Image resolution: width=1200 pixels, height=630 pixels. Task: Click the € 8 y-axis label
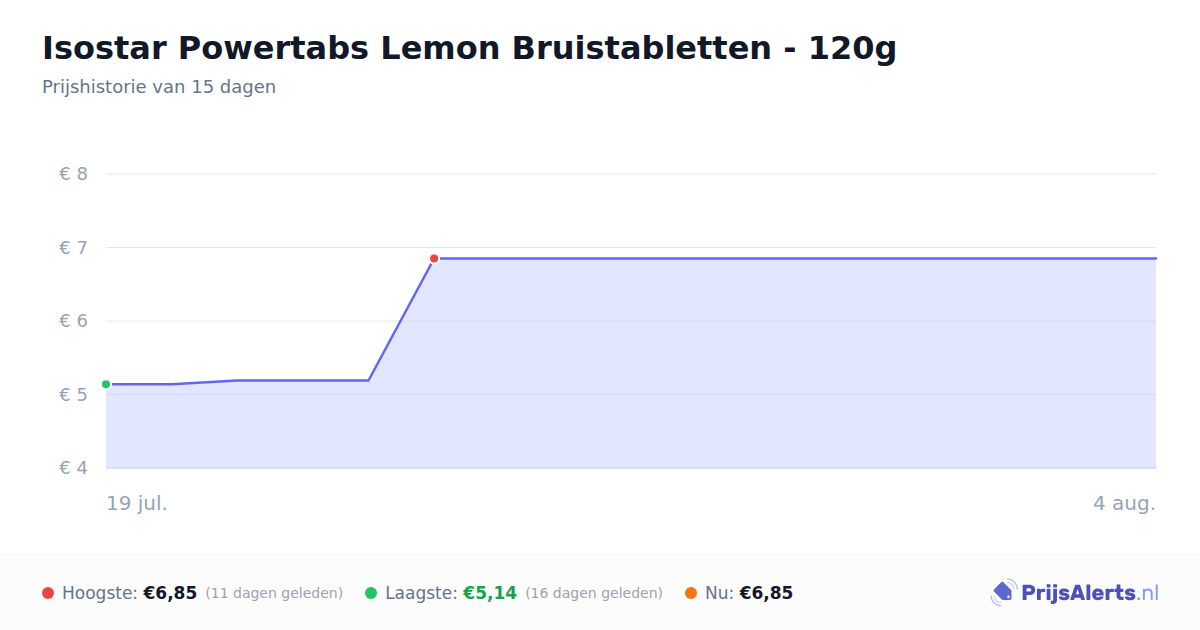click(73, 174)
